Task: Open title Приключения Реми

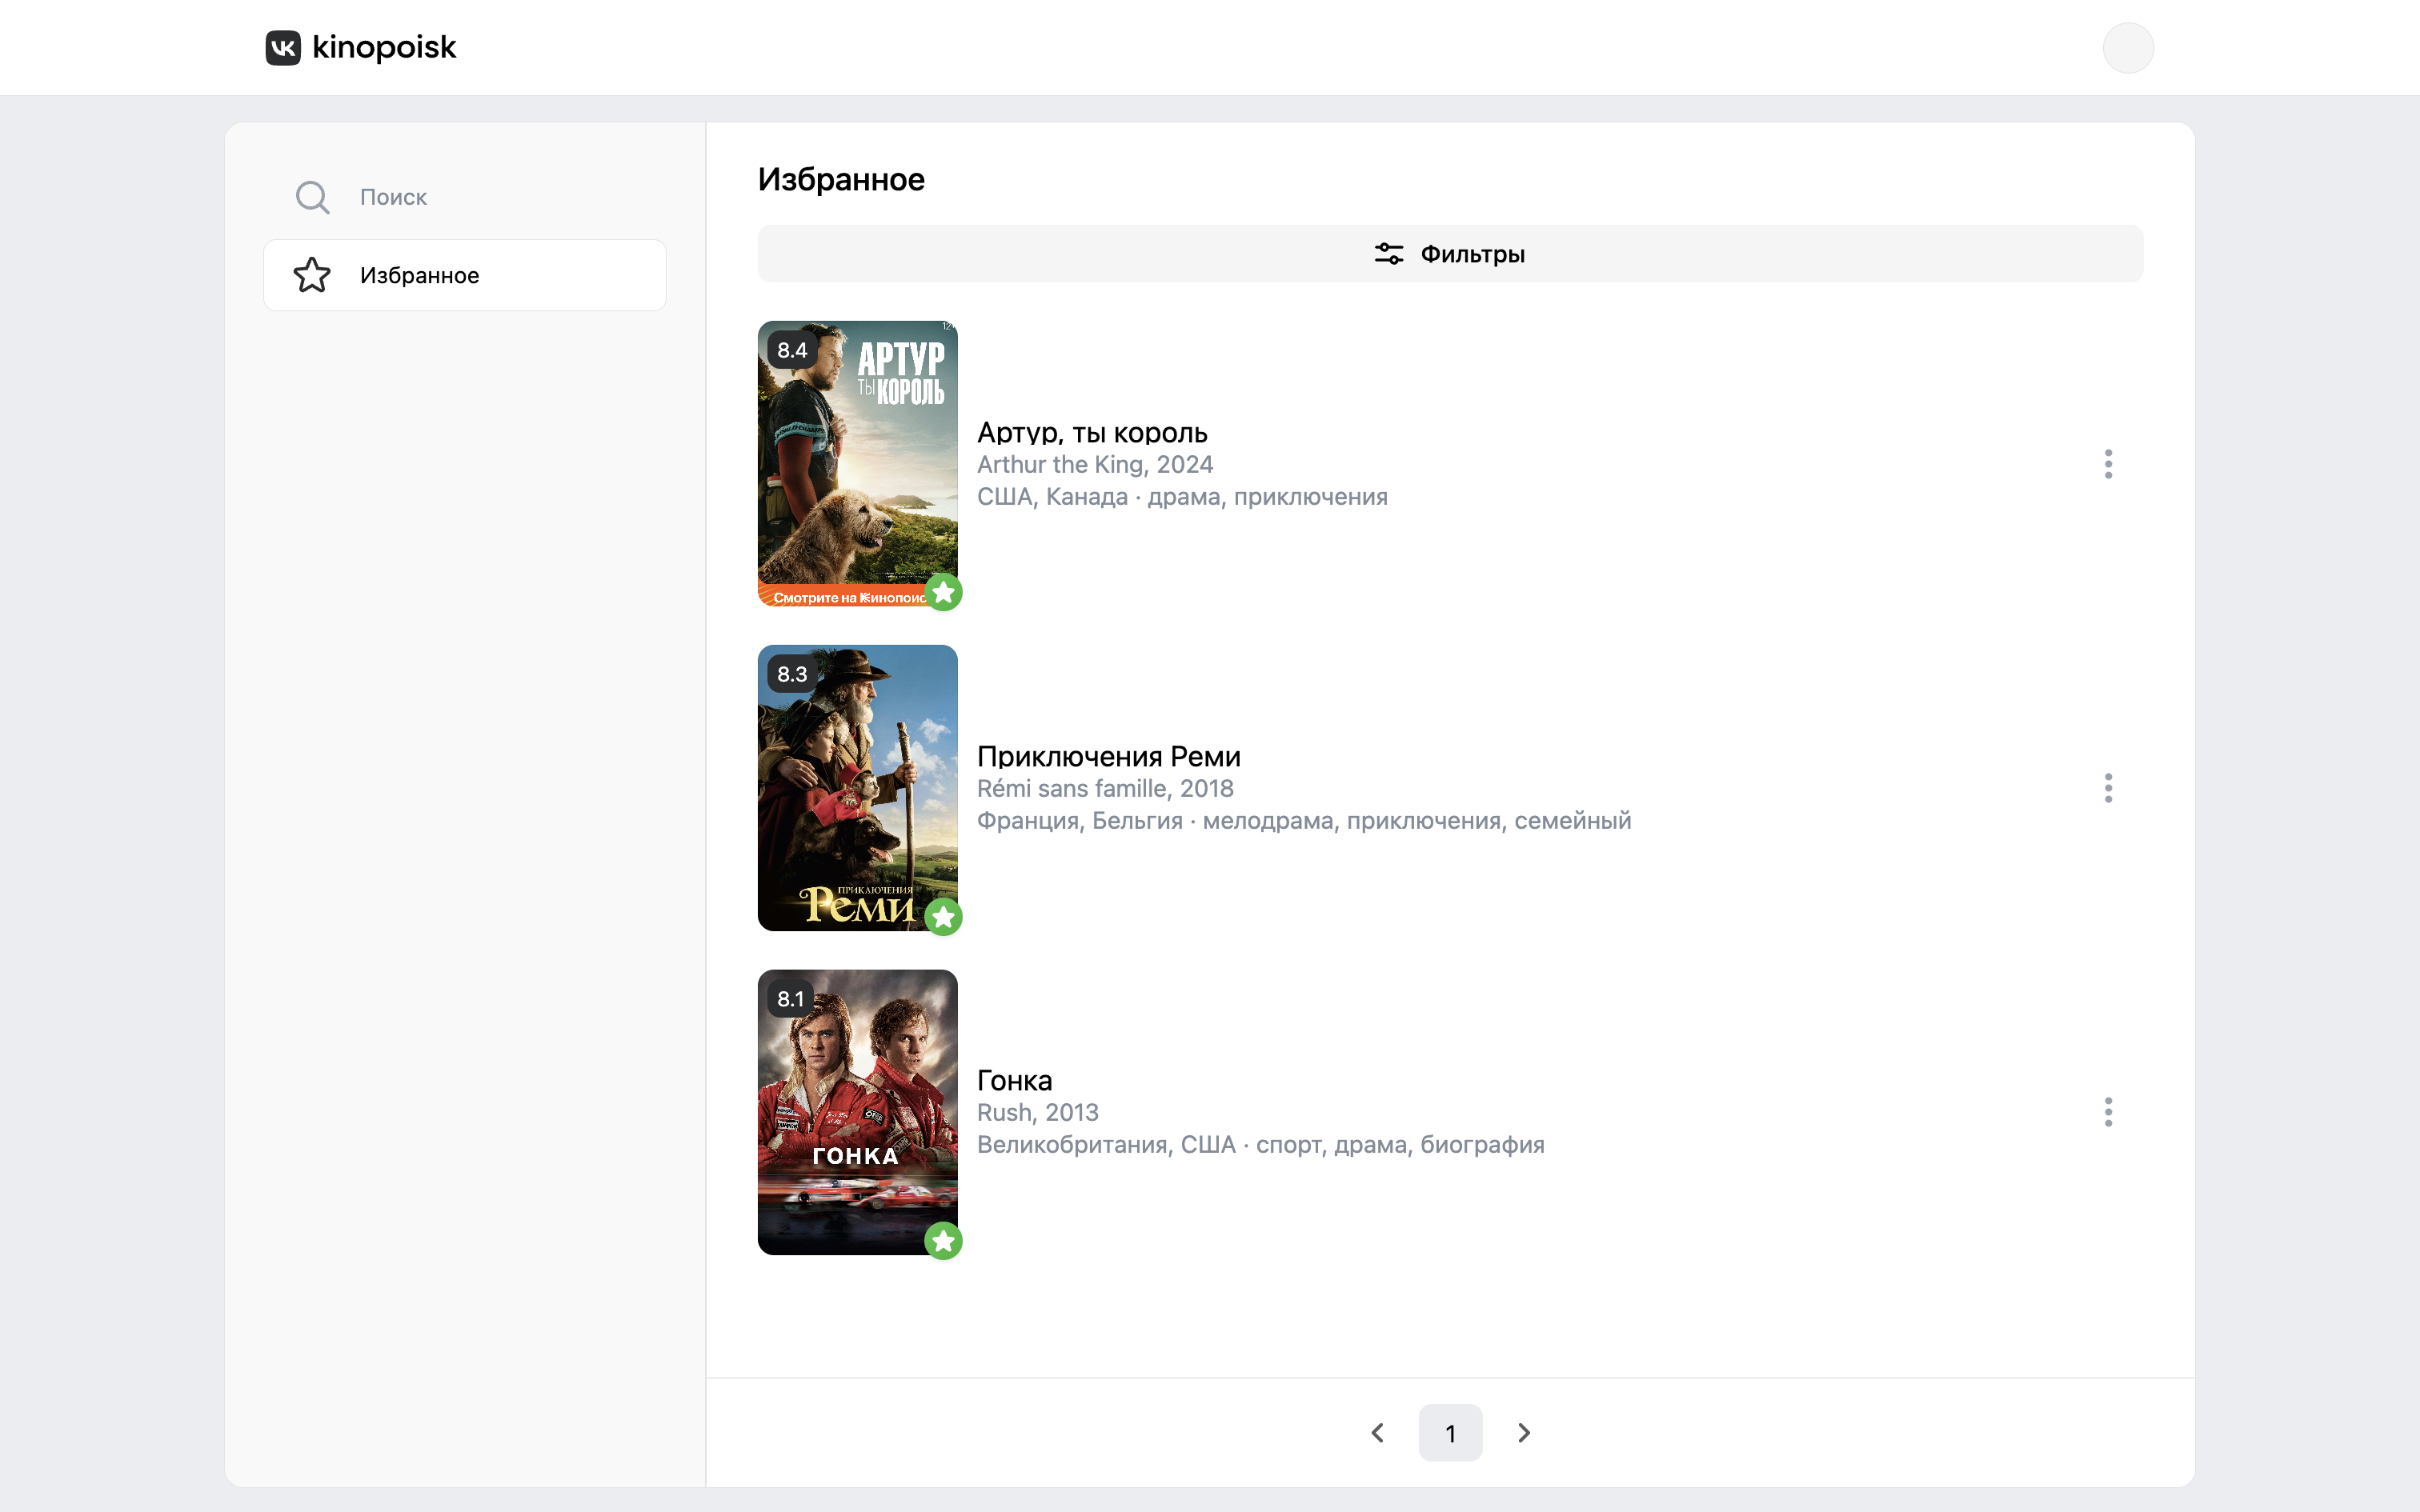Action: point(1109,757)
